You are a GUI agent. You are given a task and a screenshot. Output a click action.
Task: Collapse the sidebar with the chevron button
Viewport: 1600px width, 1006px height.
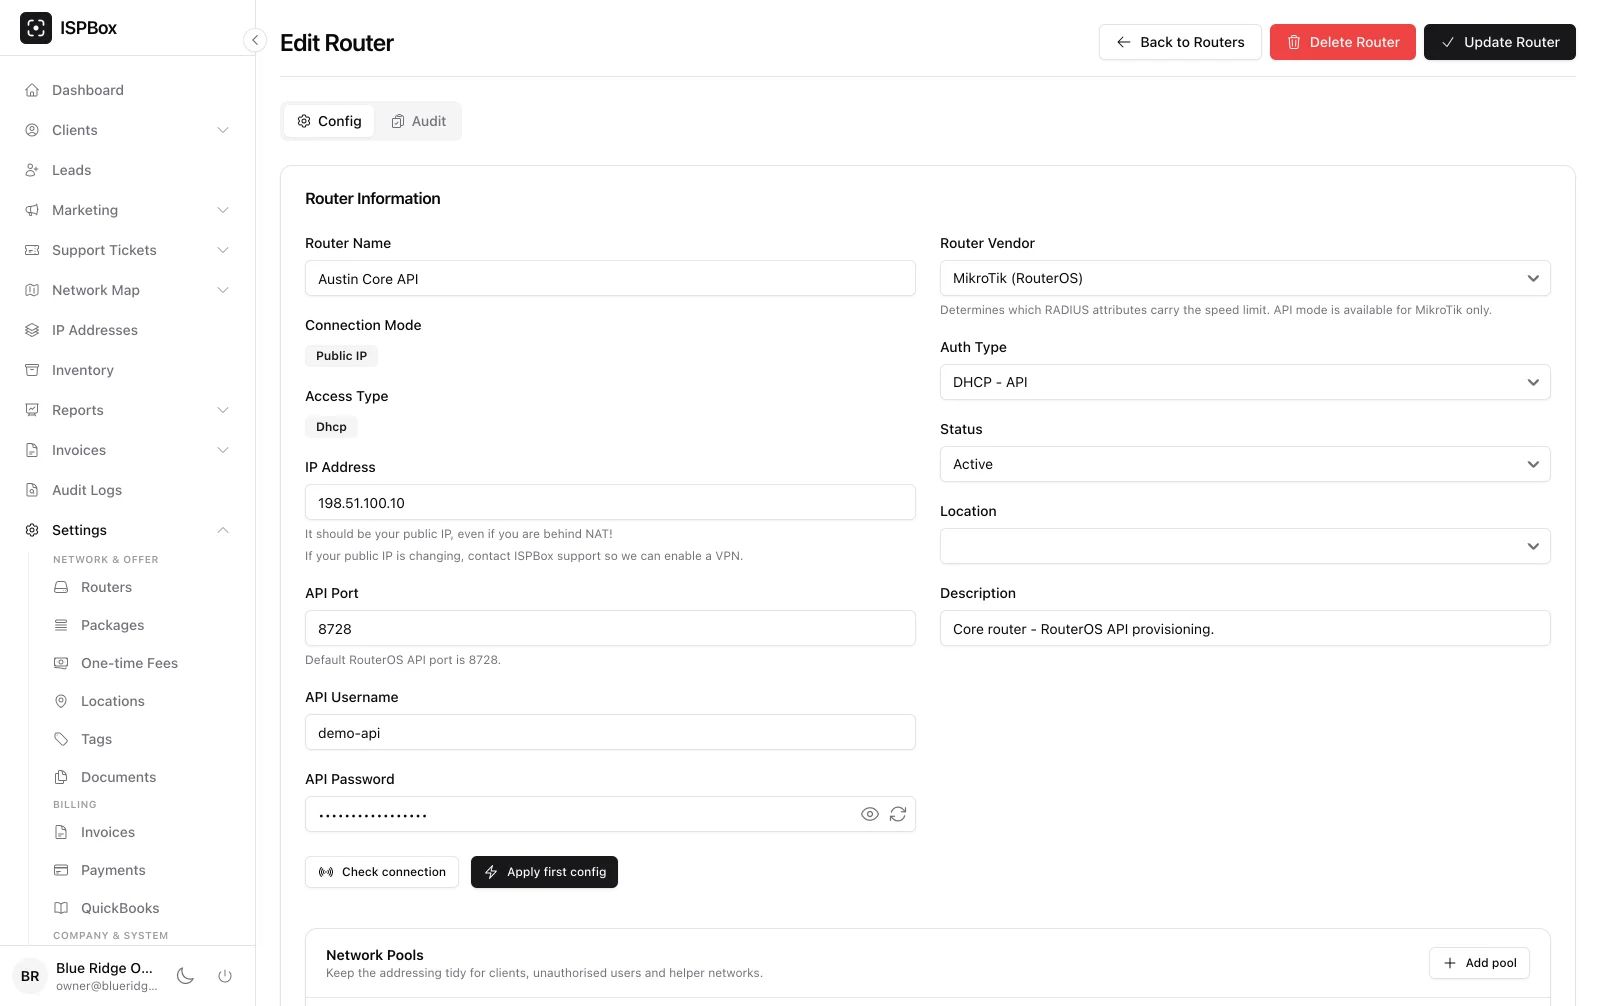(255, 40)
